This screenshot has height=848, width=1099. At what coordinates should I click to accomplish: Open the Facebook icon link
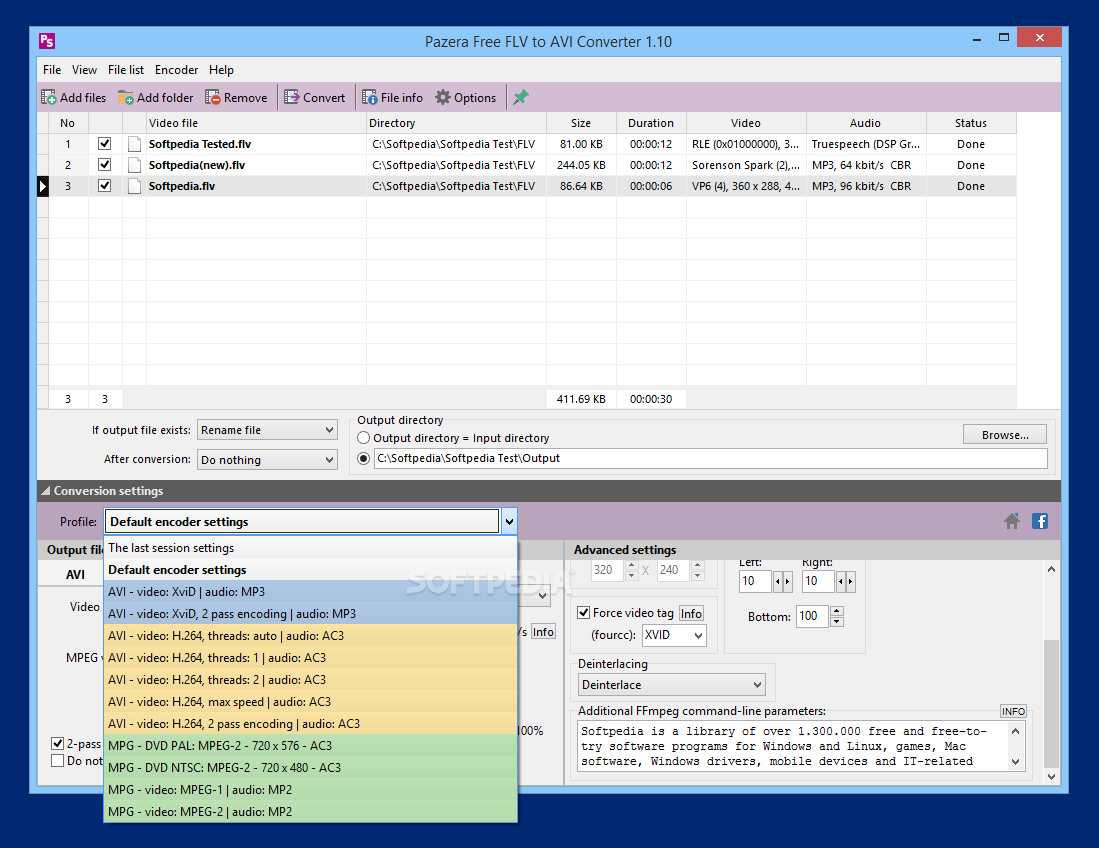pos(1039,521)
